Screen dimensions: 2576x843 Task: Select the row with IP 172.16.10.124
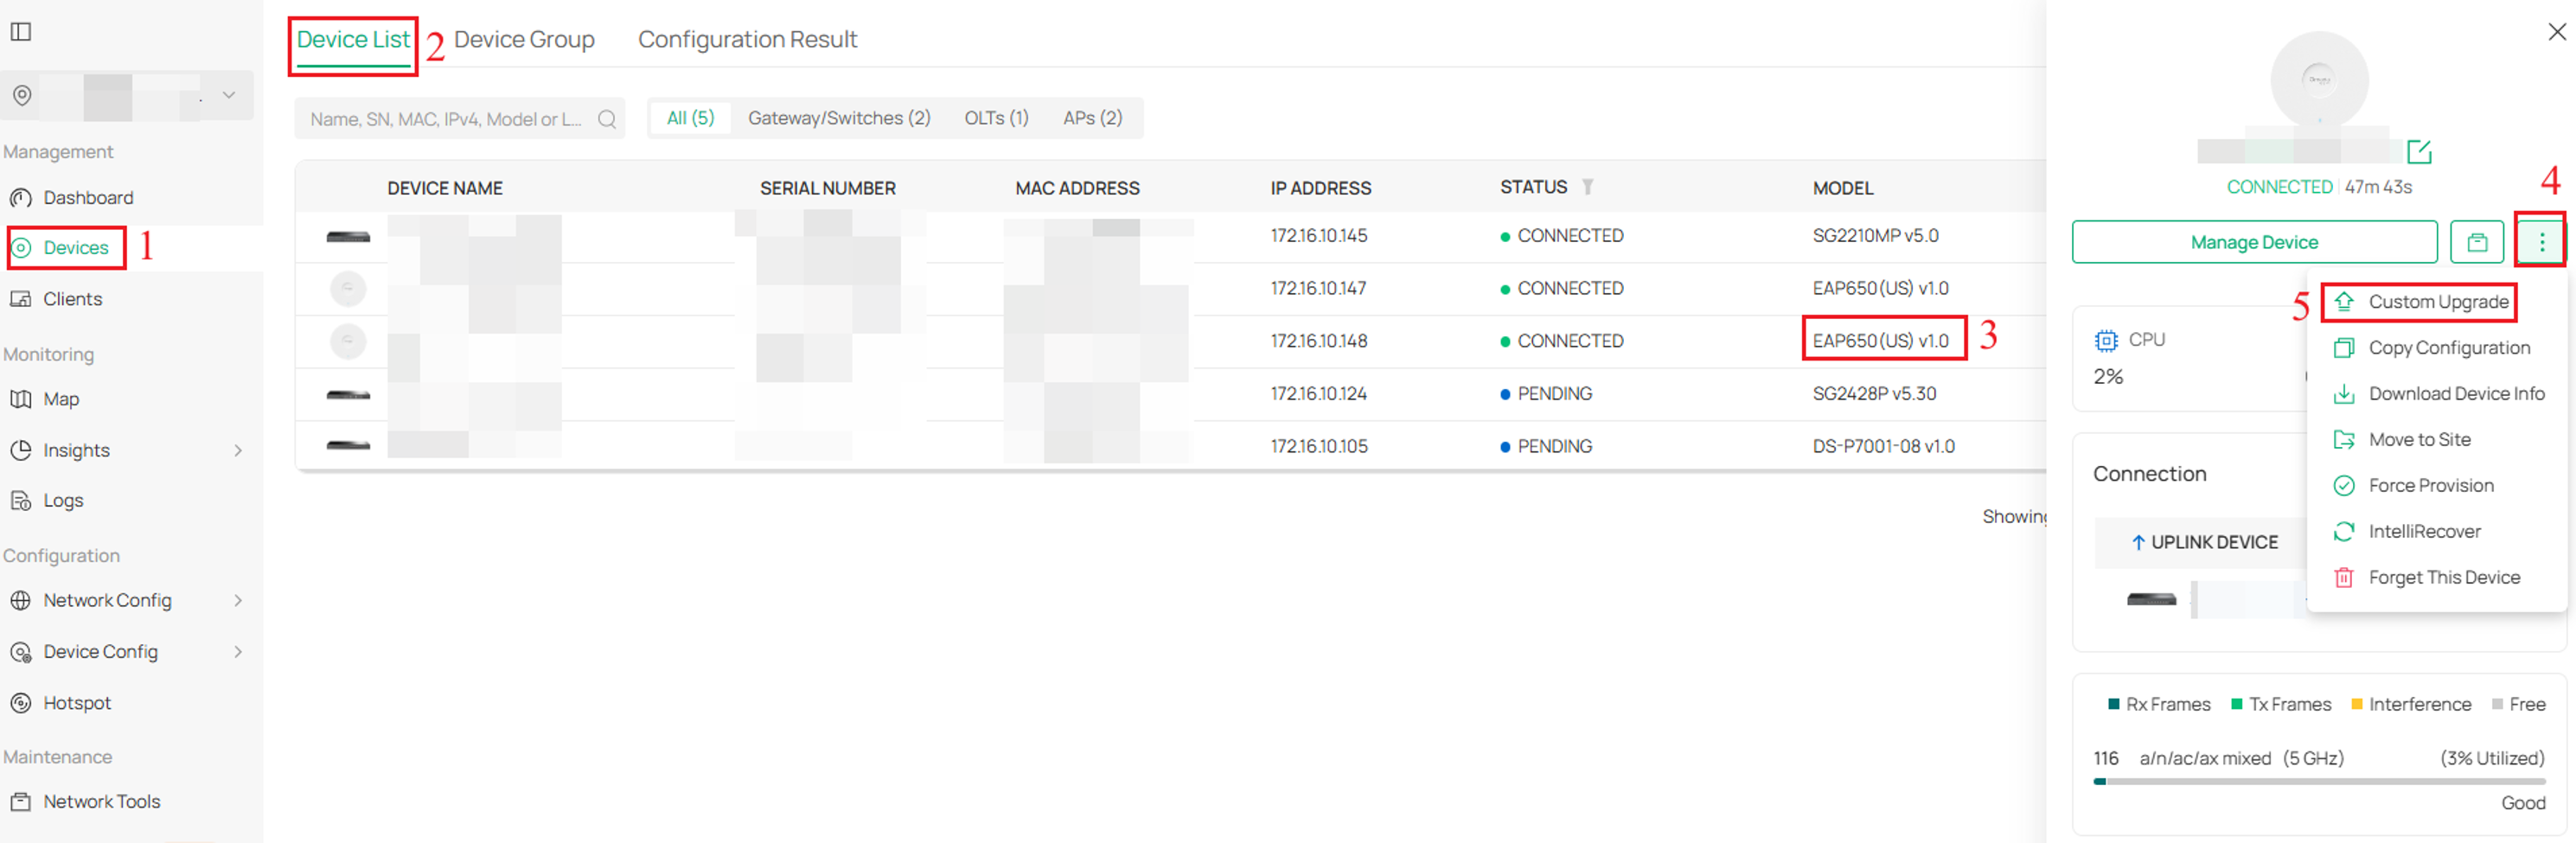pyautogui.click(x=1170, y=394)
